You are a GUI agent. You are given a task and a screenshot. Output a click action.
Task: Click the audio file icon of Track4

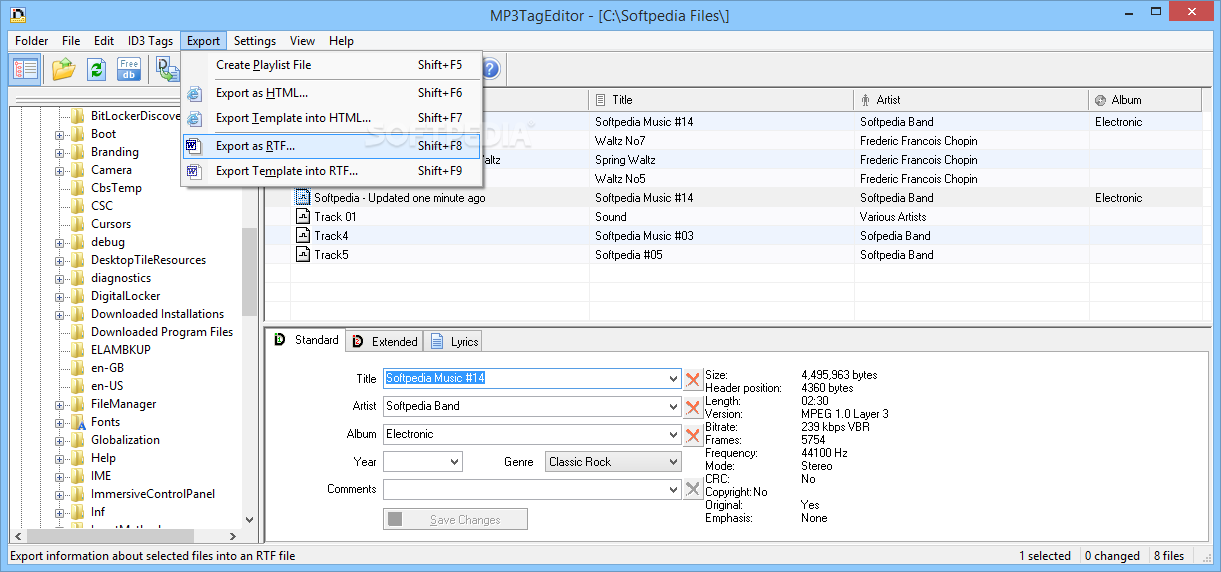[303, 236]
